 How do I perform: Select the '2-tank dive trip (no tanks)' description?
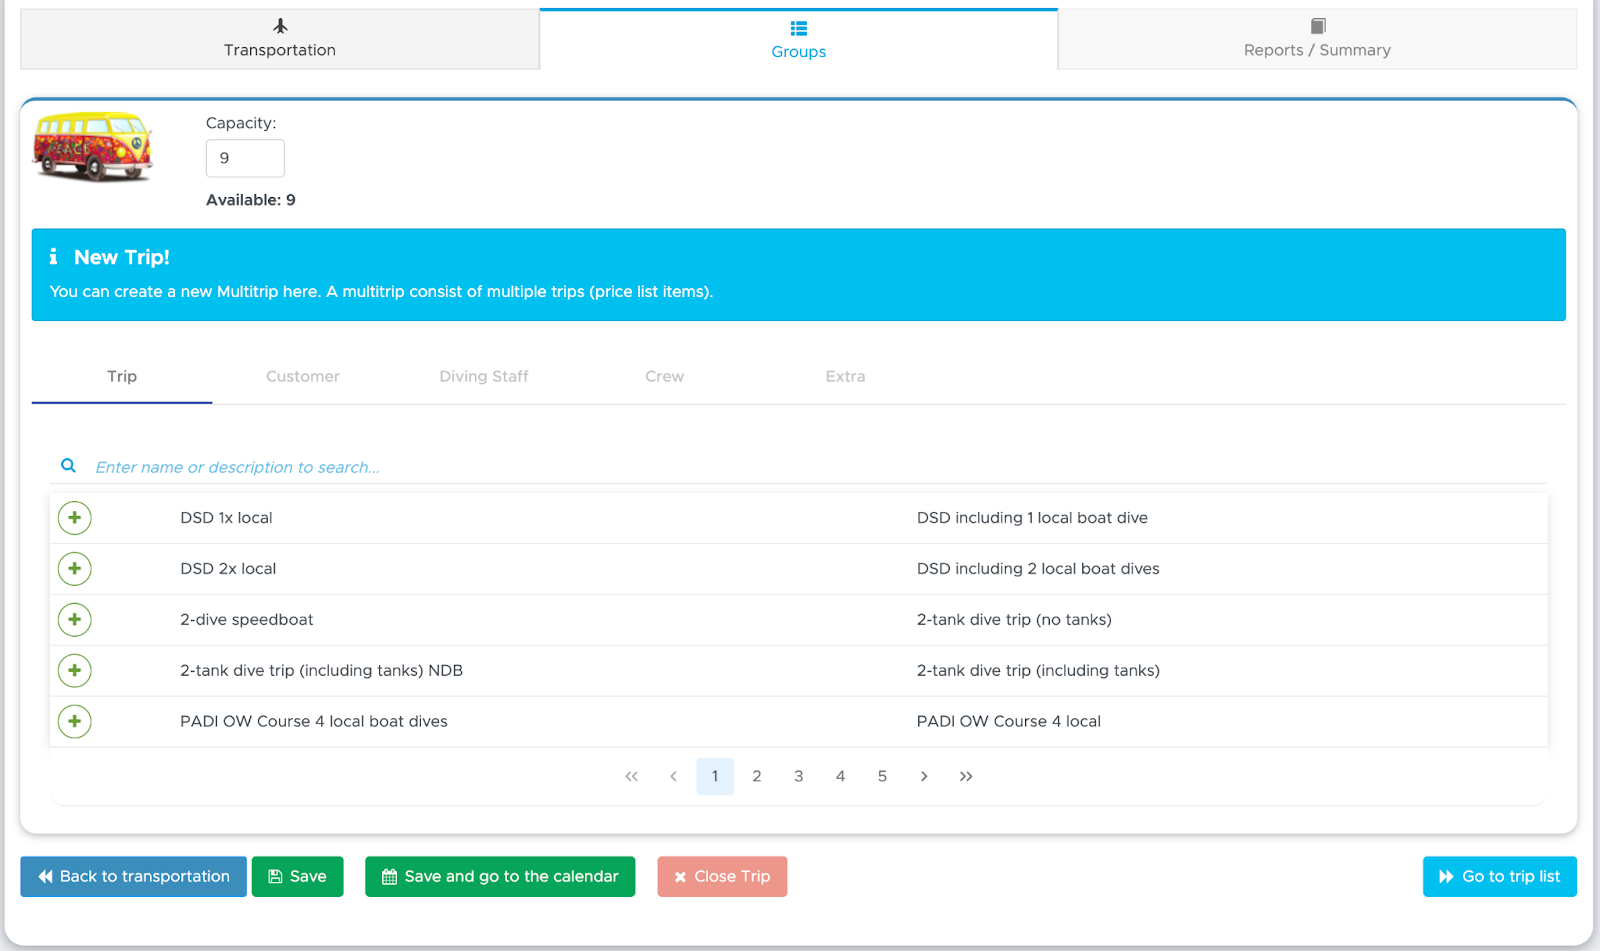pos(1014,620)
